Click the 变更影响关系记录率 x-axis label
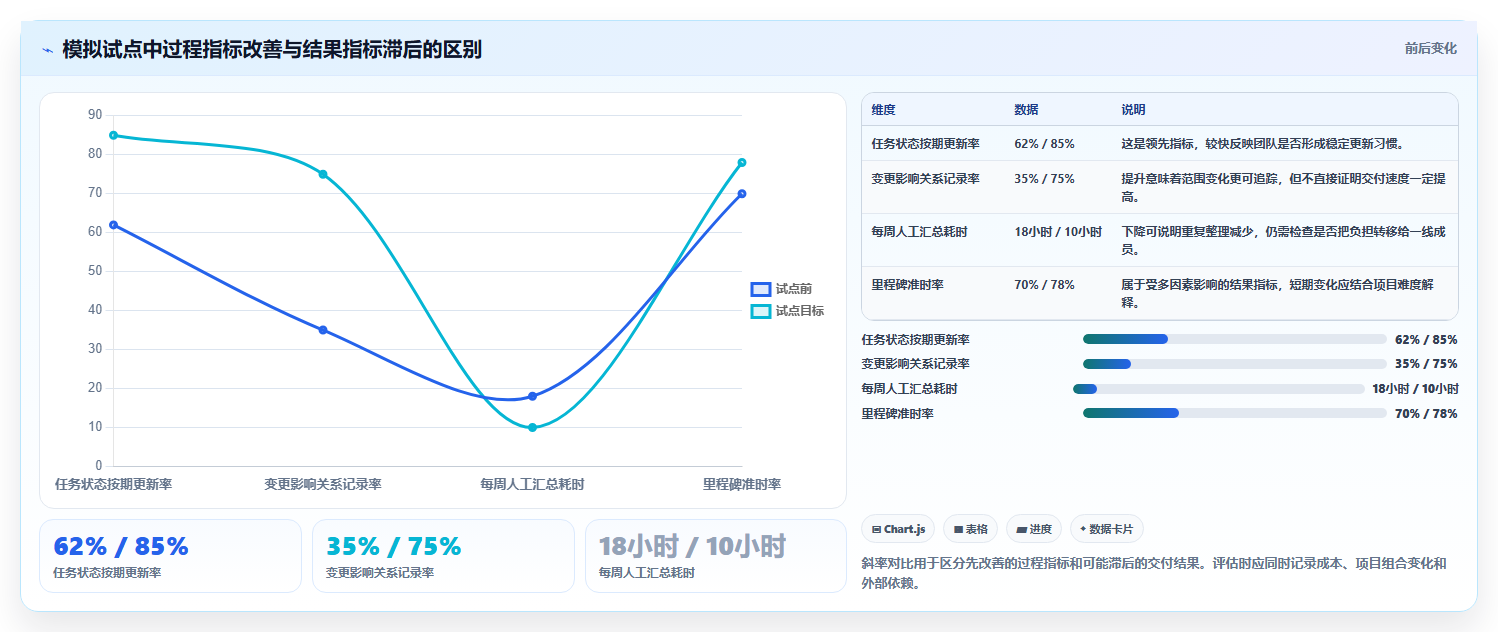 point(323,484)
